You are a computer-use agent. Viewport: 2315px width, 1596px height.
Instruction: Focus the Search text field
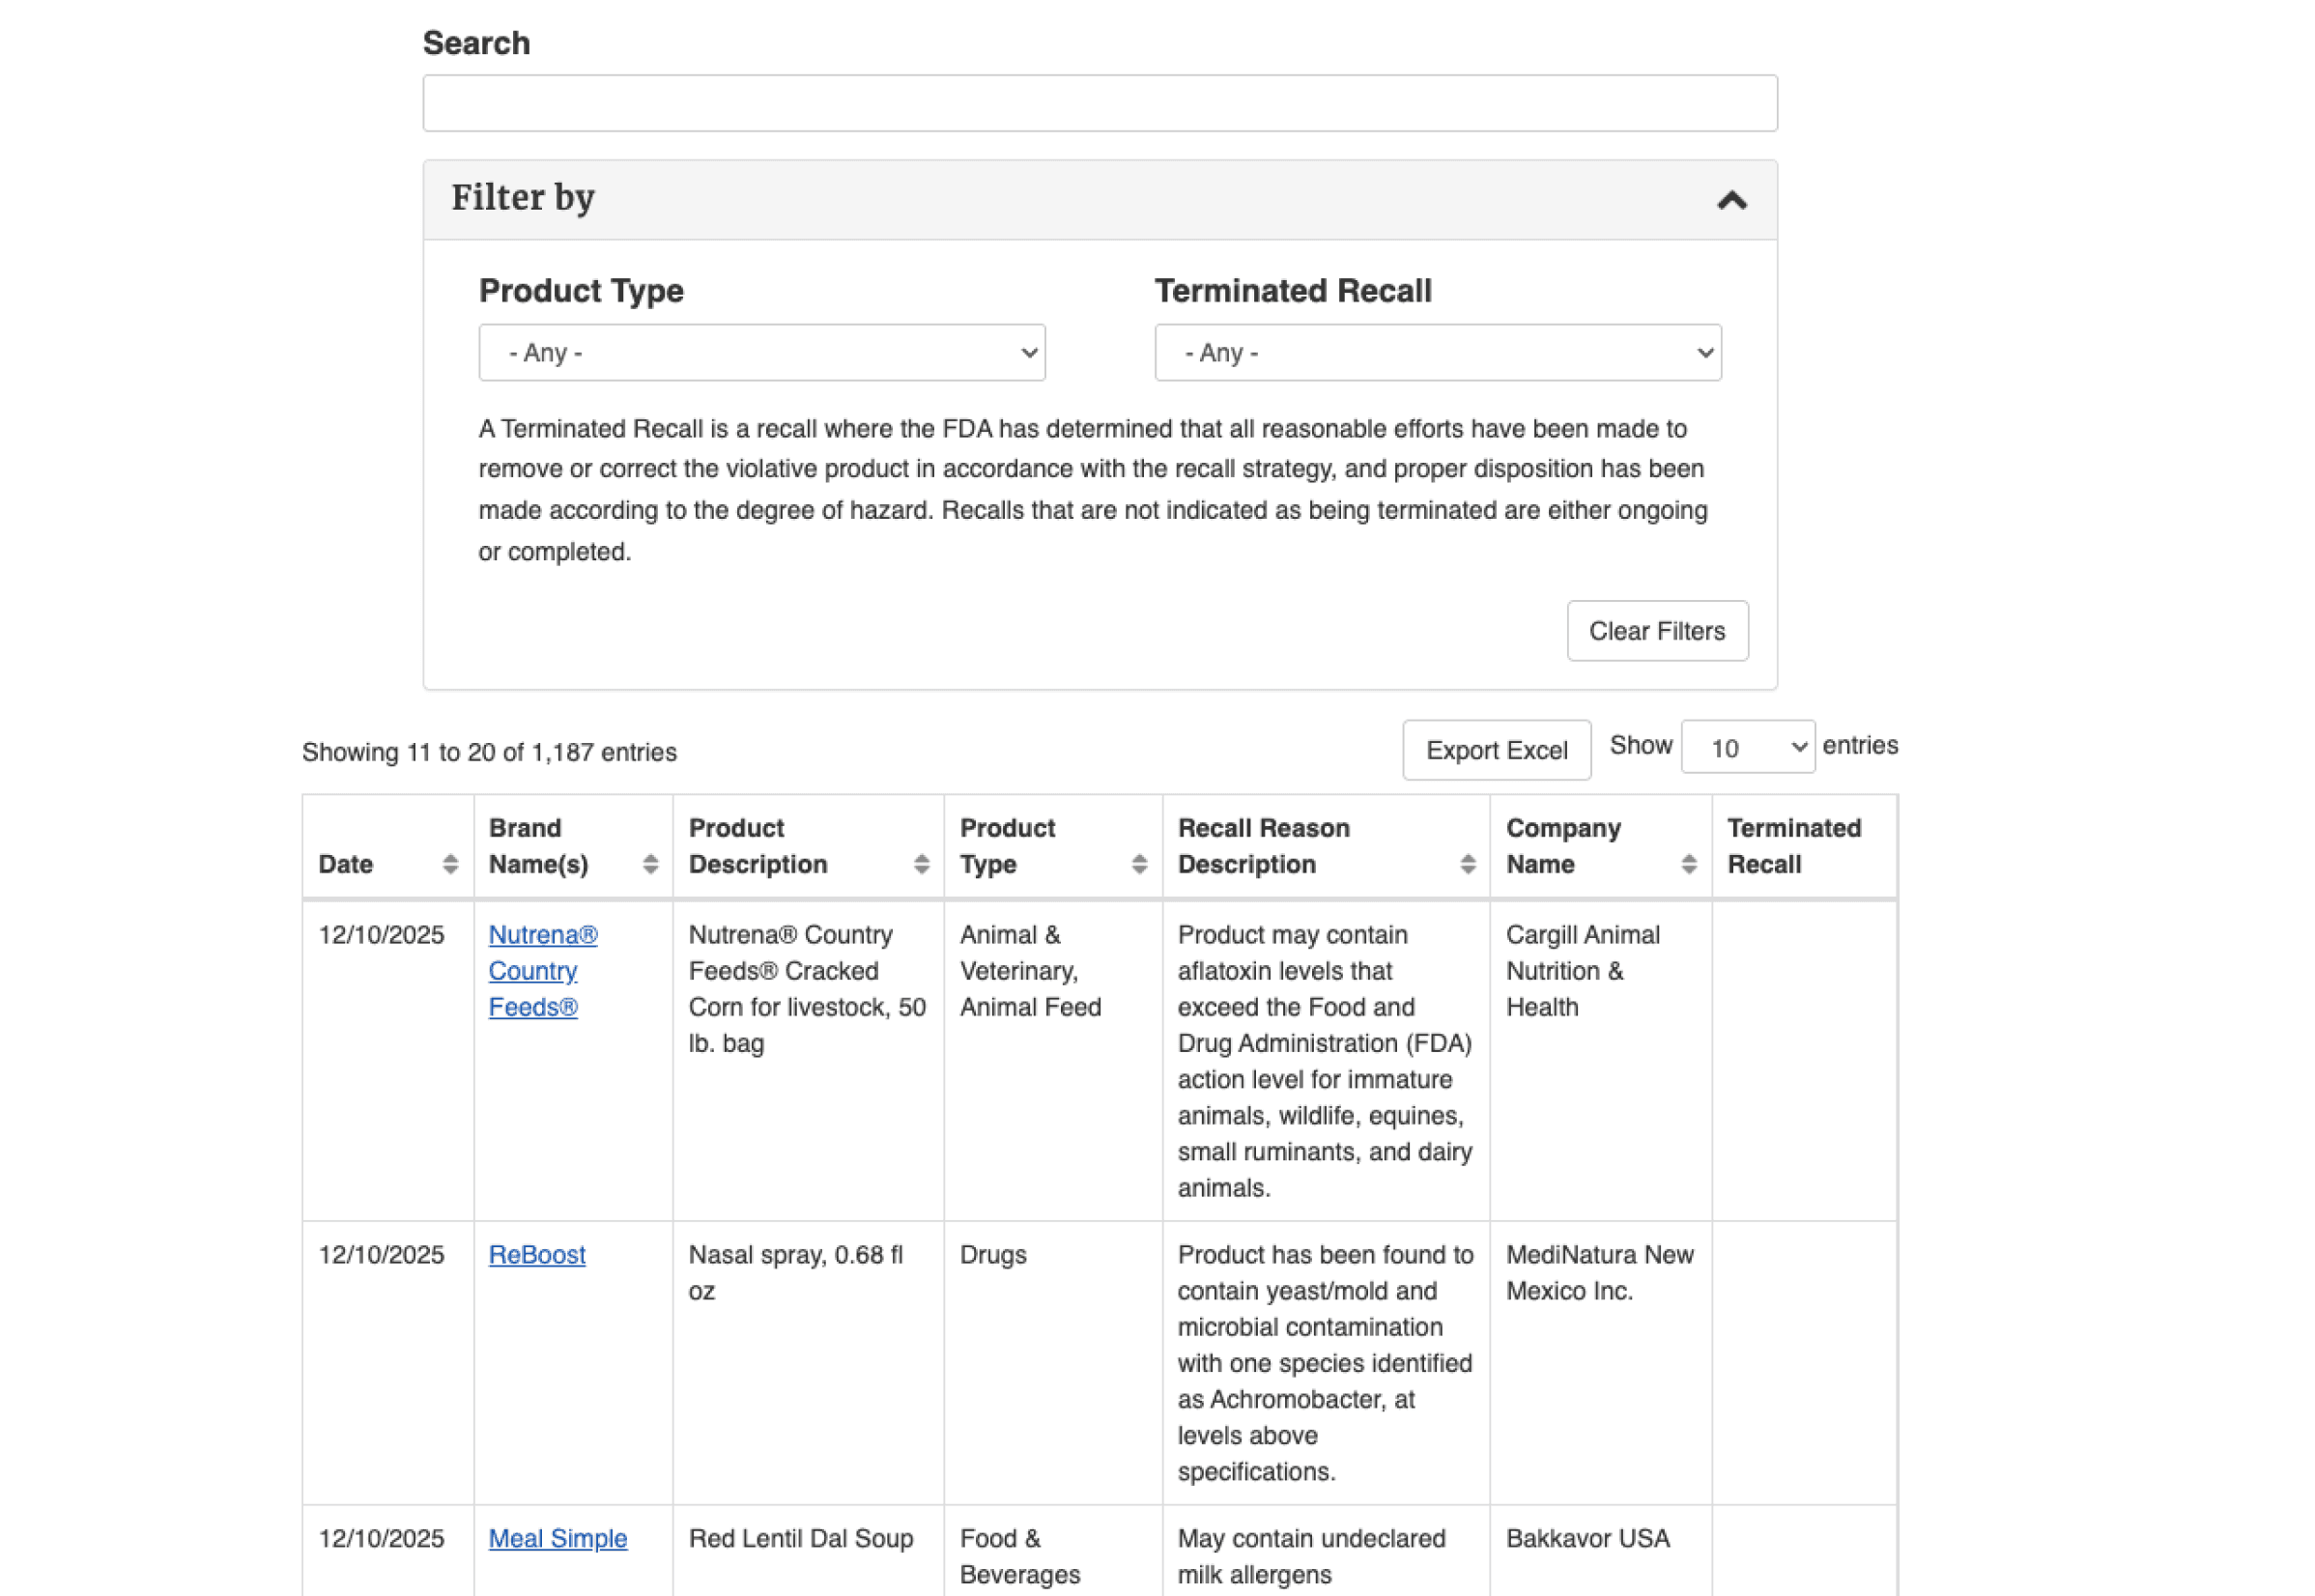point(1099,103)
